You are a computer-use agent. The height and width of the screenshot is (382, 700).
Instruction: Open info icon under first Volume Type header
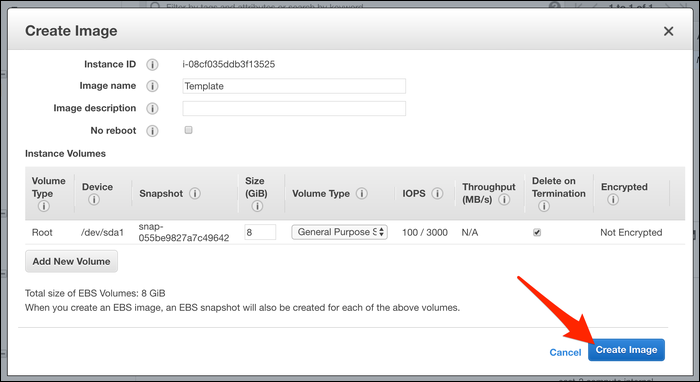coord(44,206)
